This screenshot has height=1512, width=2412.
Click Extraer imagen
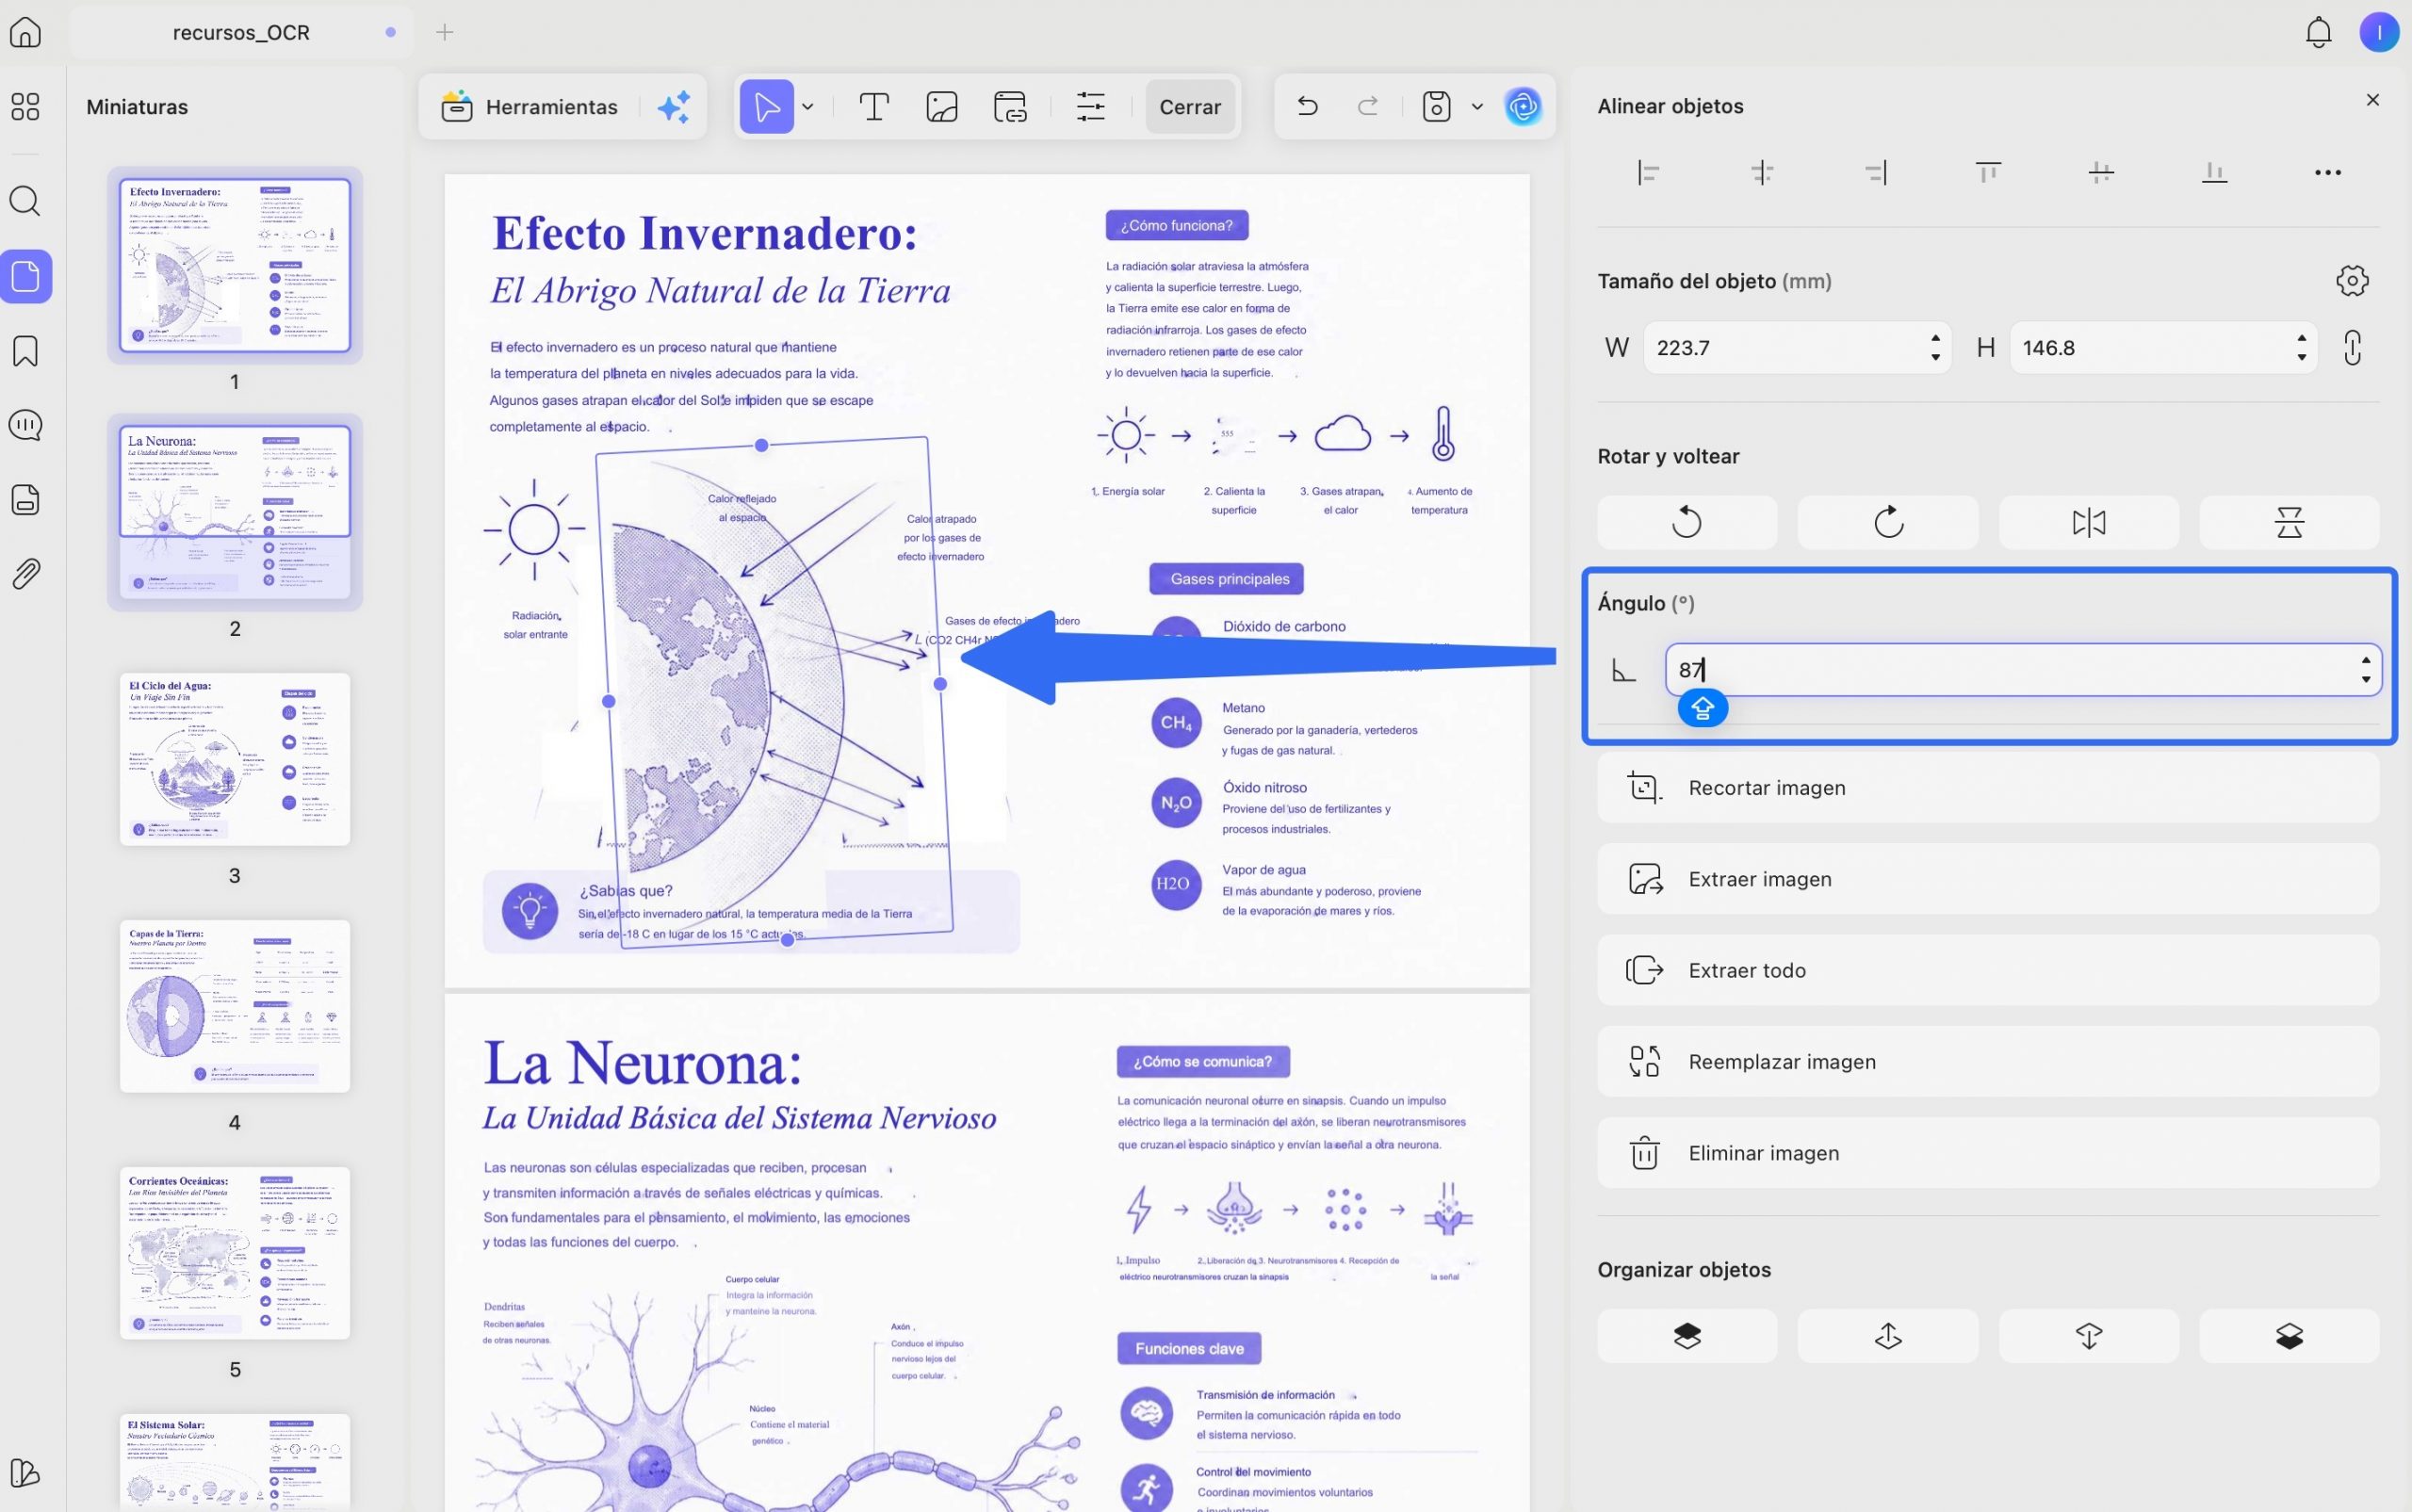[x=1988, y=879]
